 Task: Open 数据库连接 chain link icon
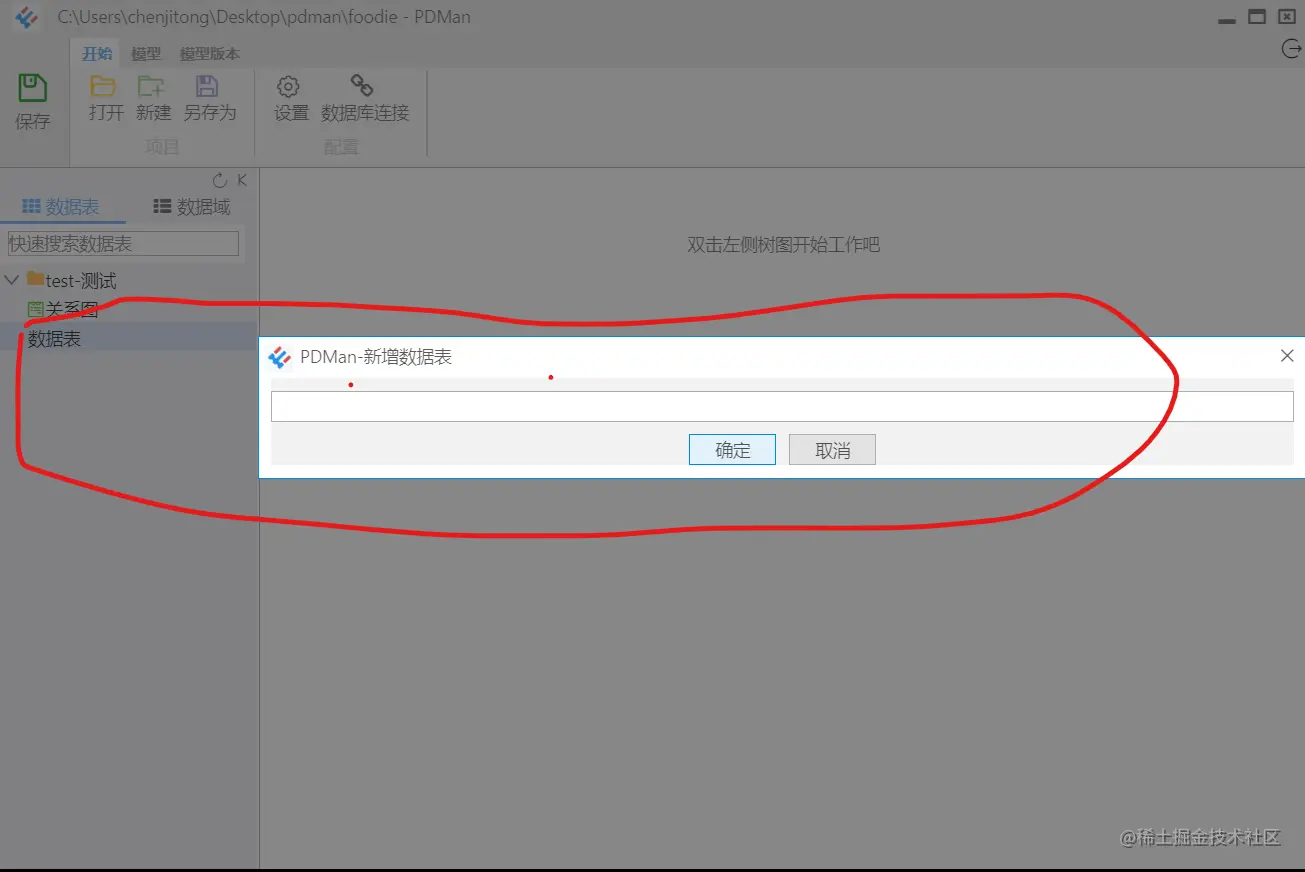[362, 86]
